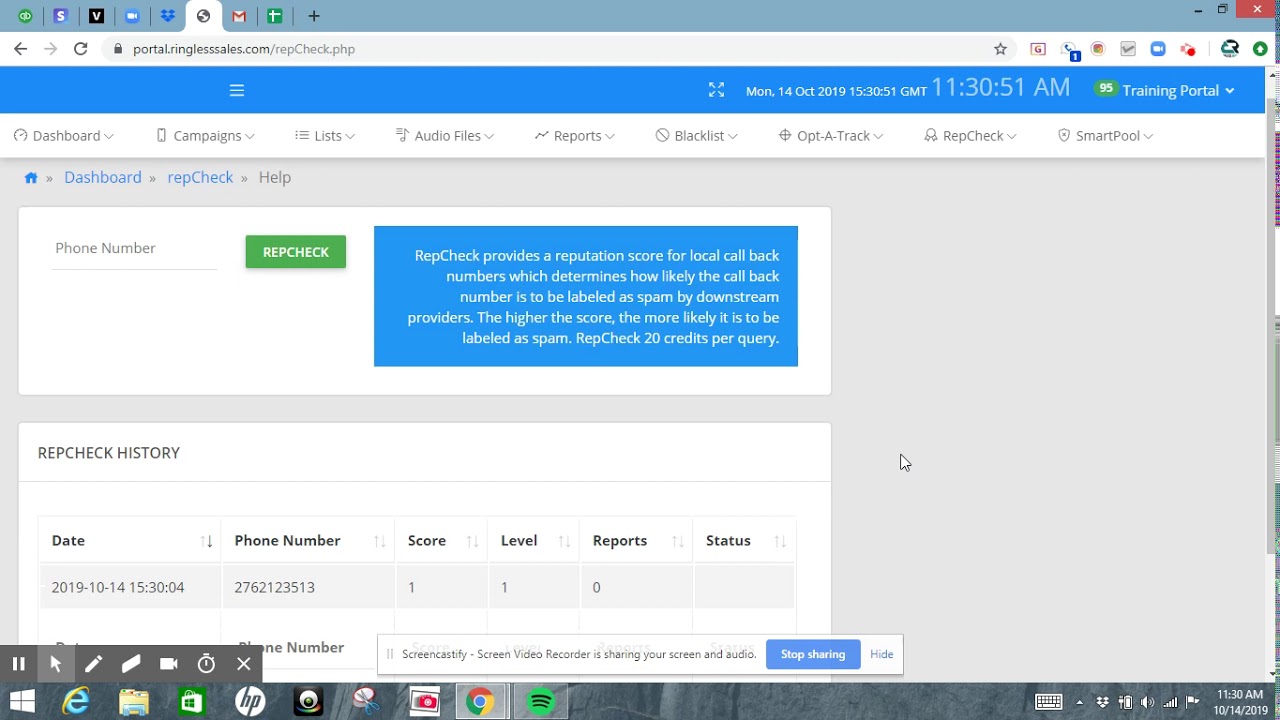1280x720 pixels.
Task: Expand the Reports menu
Action: (575, 136)
